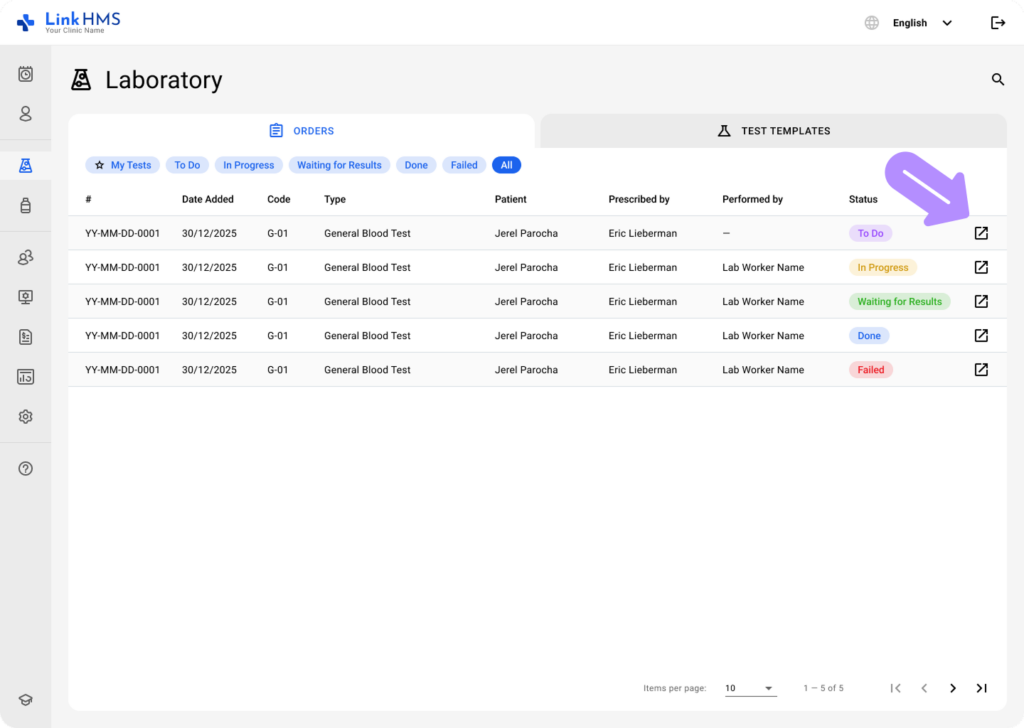Click the graduation cap icon in sidebar

click(26, 701)
